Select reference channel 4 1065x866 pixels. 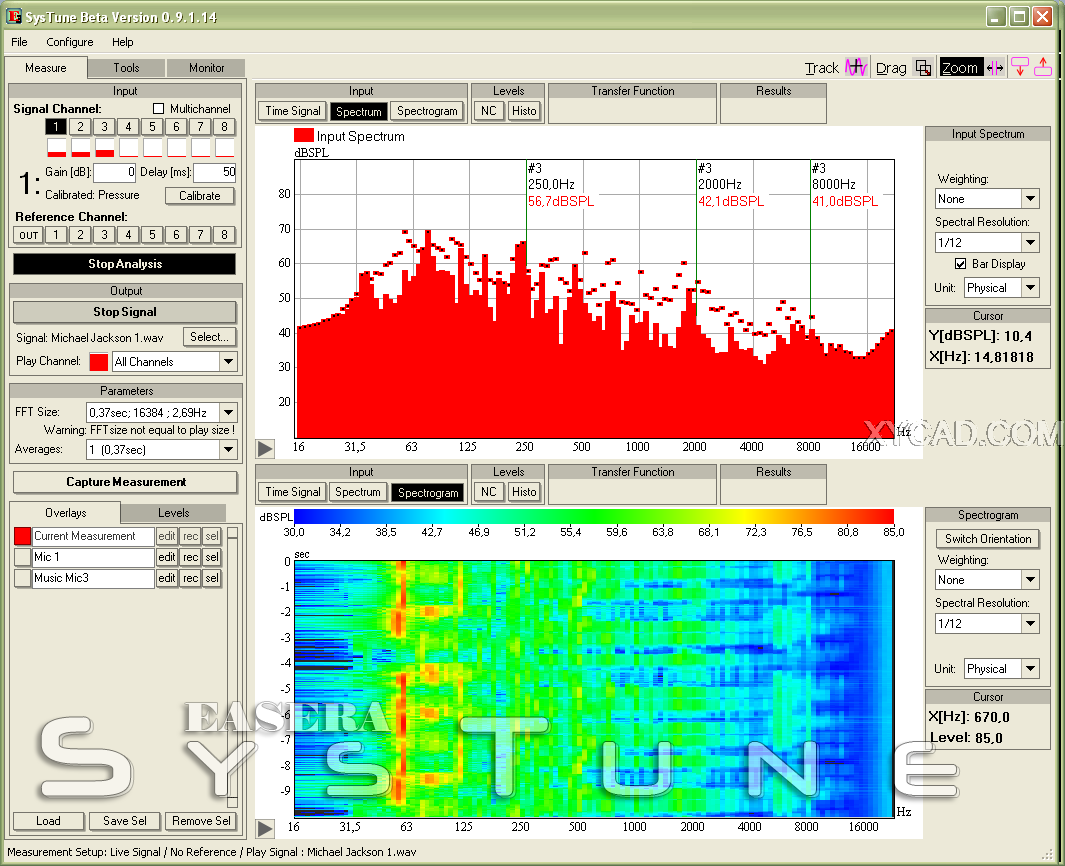(x=128, y=235)
